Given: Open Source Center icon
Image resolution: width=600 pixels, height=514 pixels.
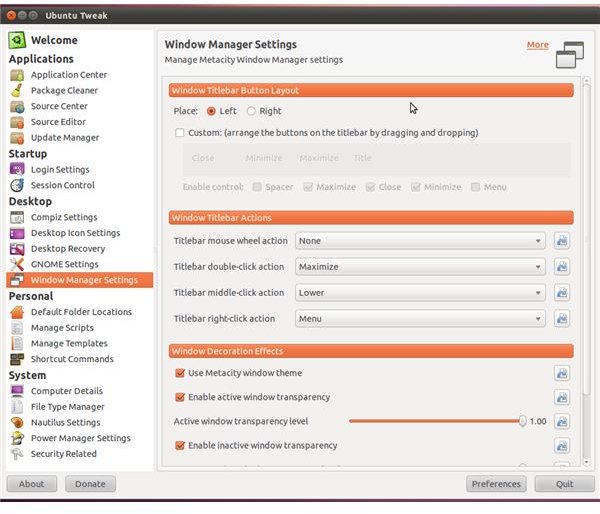Looking at the screenshot, I should [17, 106].
